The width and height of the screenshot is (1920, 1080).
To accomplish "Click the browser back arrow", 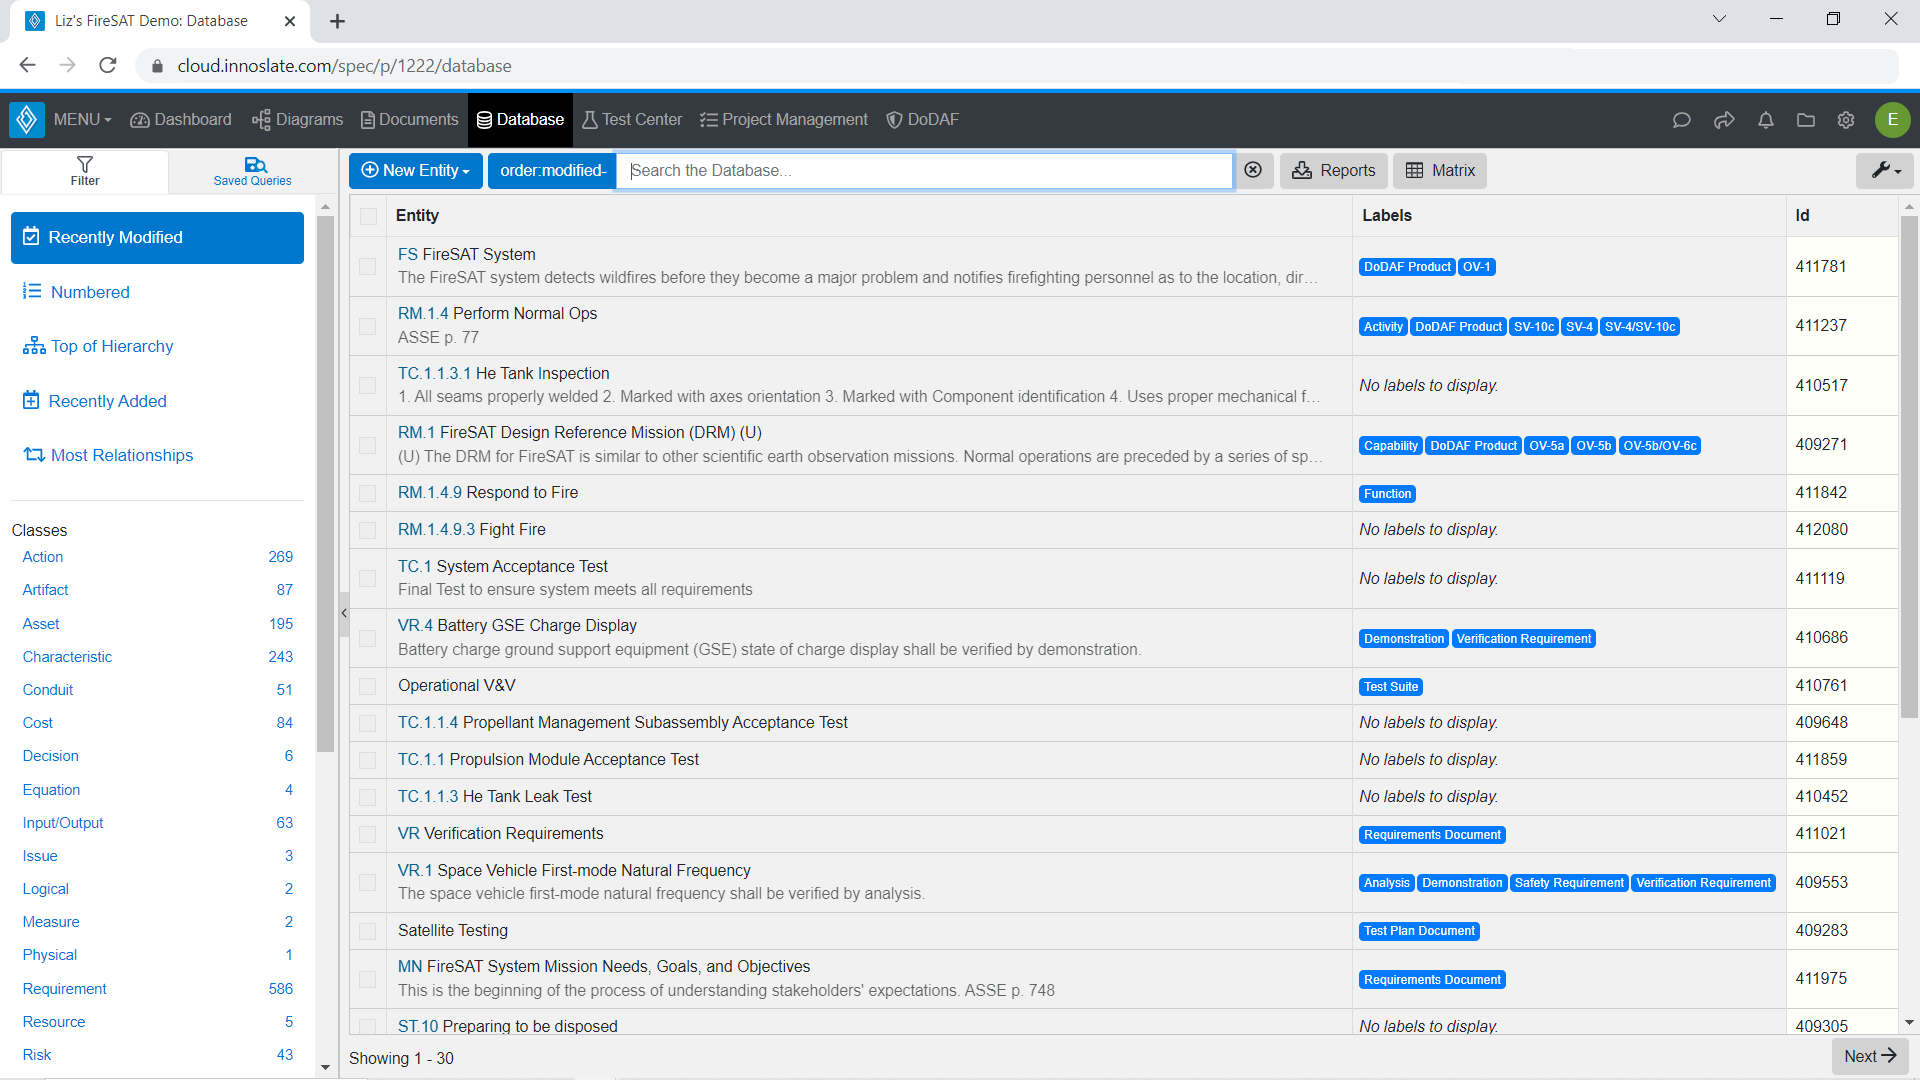I will (x=28, y=66).
